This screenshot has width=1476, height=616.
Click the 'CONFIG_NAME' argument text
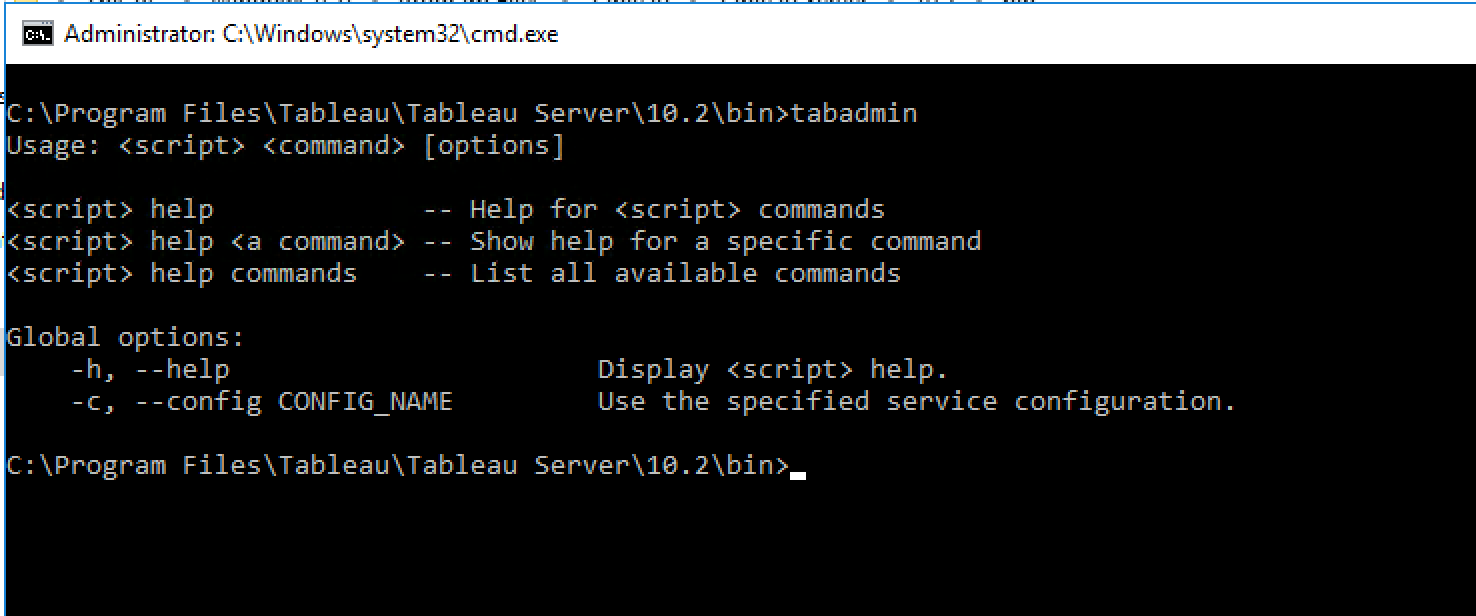(365, 402)
